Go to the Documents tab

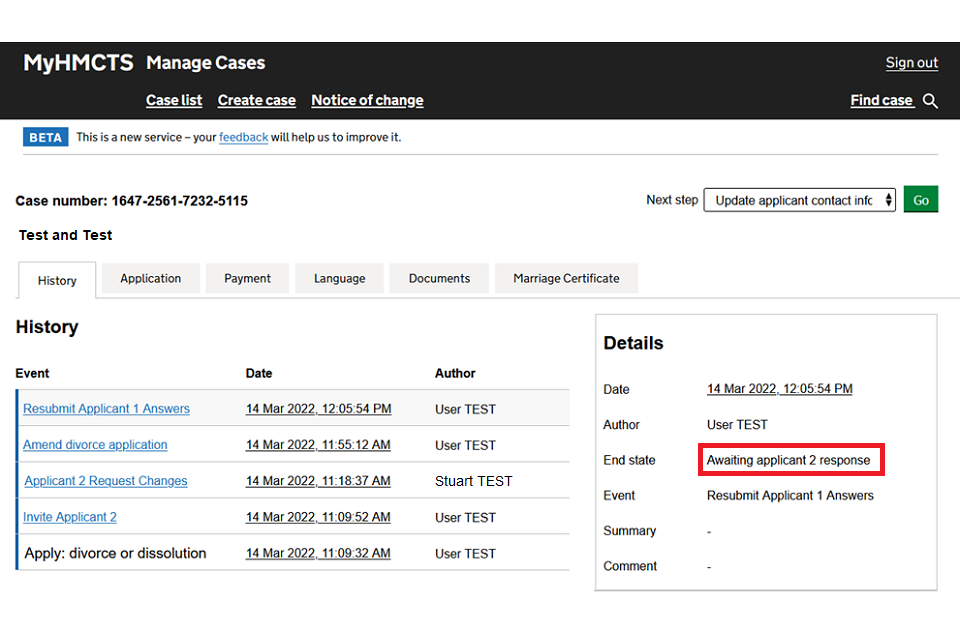pyautogui.click(x=439, y=279)
